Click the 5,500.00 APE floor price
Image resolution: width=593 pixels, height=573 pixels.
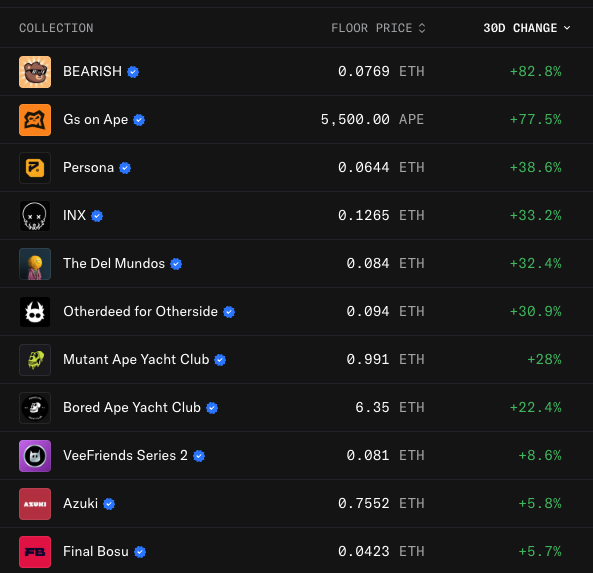[x=373, y=120]
